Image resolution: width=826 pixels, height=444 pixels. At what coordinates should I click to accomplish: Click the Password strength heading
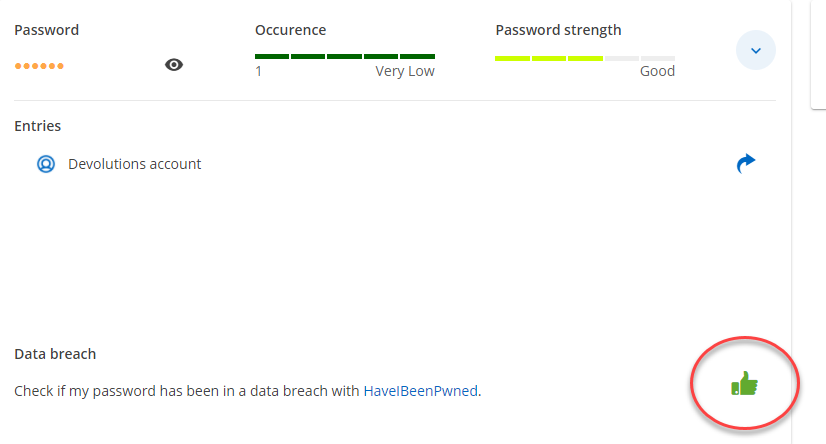tap(558, 30)
